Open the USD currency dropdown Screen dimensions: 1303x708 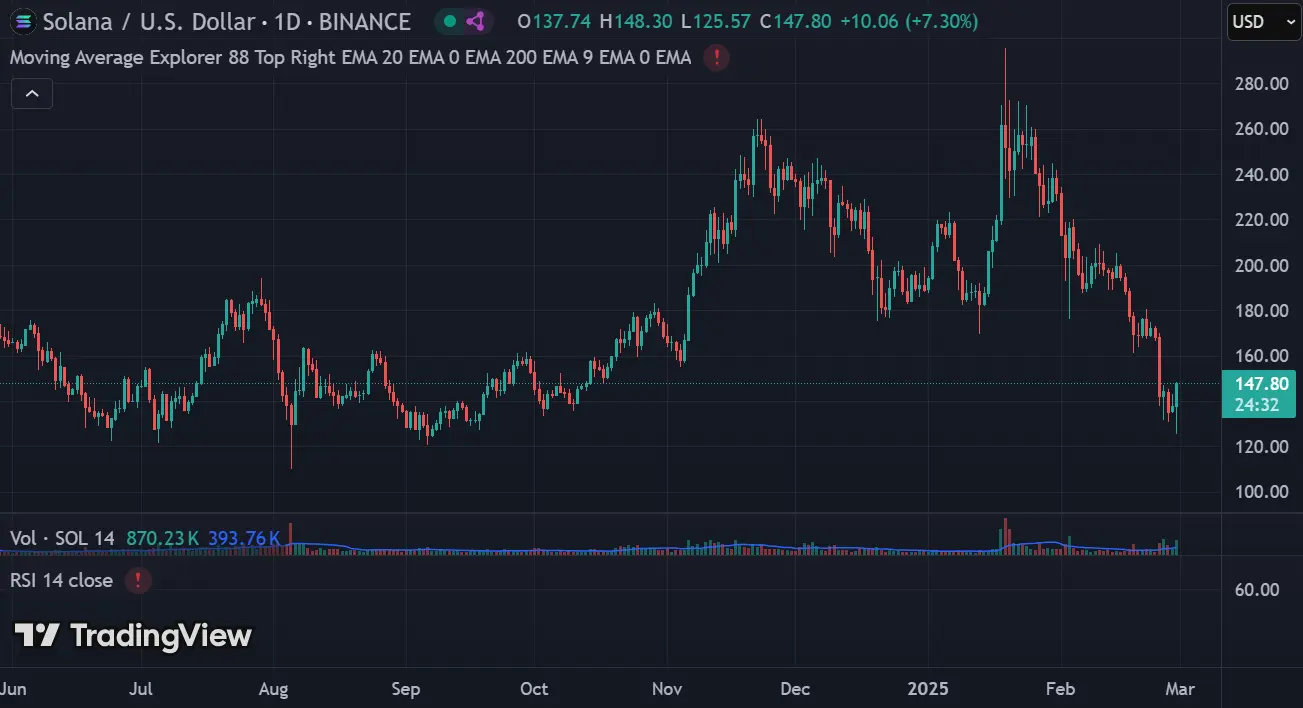point(1262,21)
